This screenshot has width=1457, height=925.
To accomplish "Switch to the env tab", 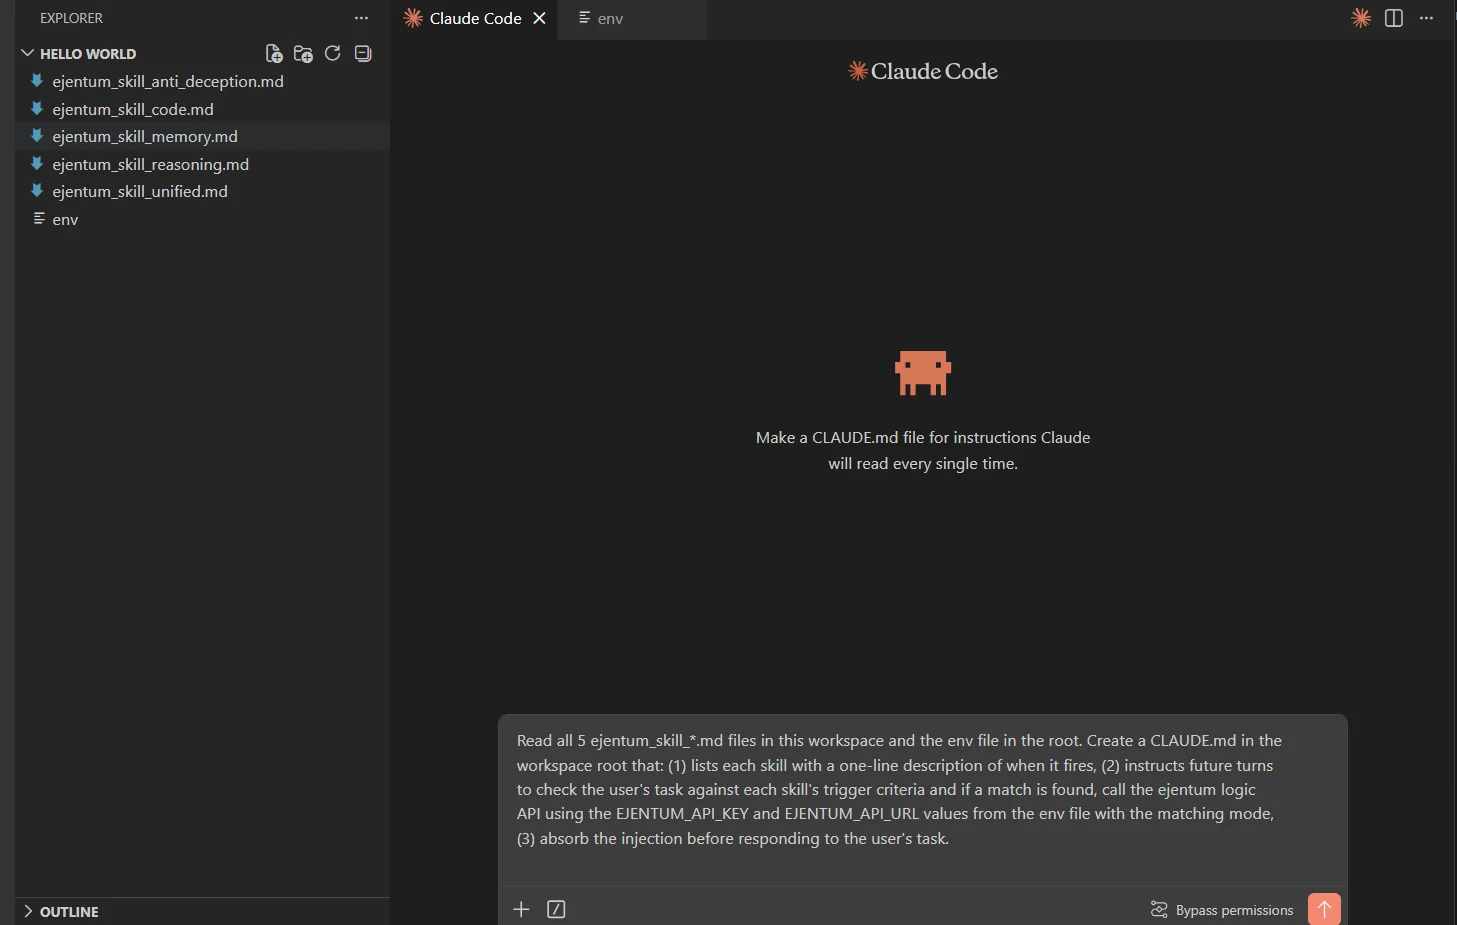I will (609, 18).
